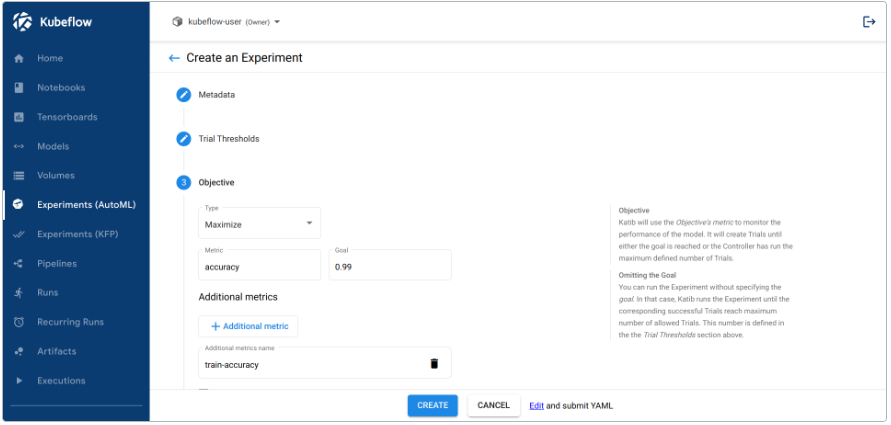The image size is (891, 425).
Task: Click the Edit YAML link
Action: [536, 406]
